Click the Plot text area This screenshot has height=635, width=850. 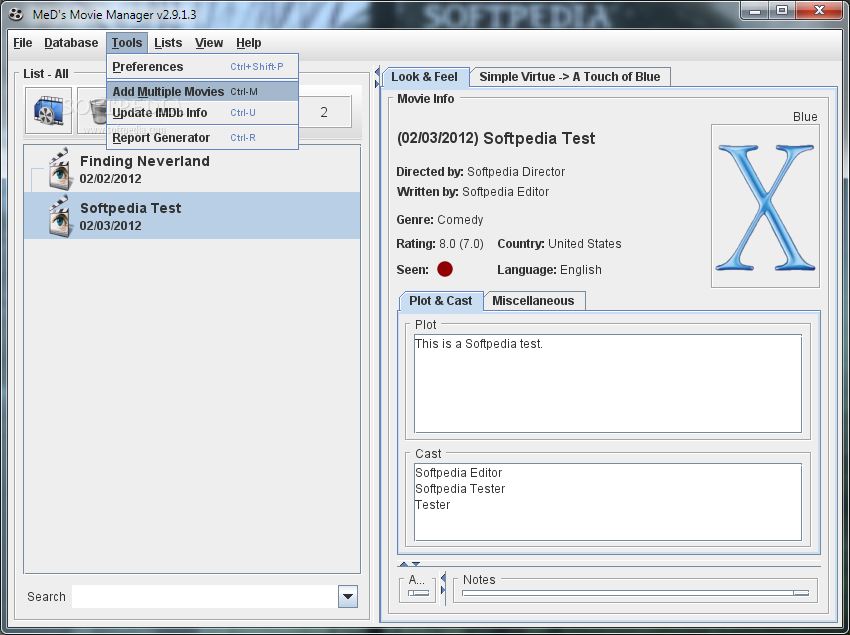coord(608,383)
